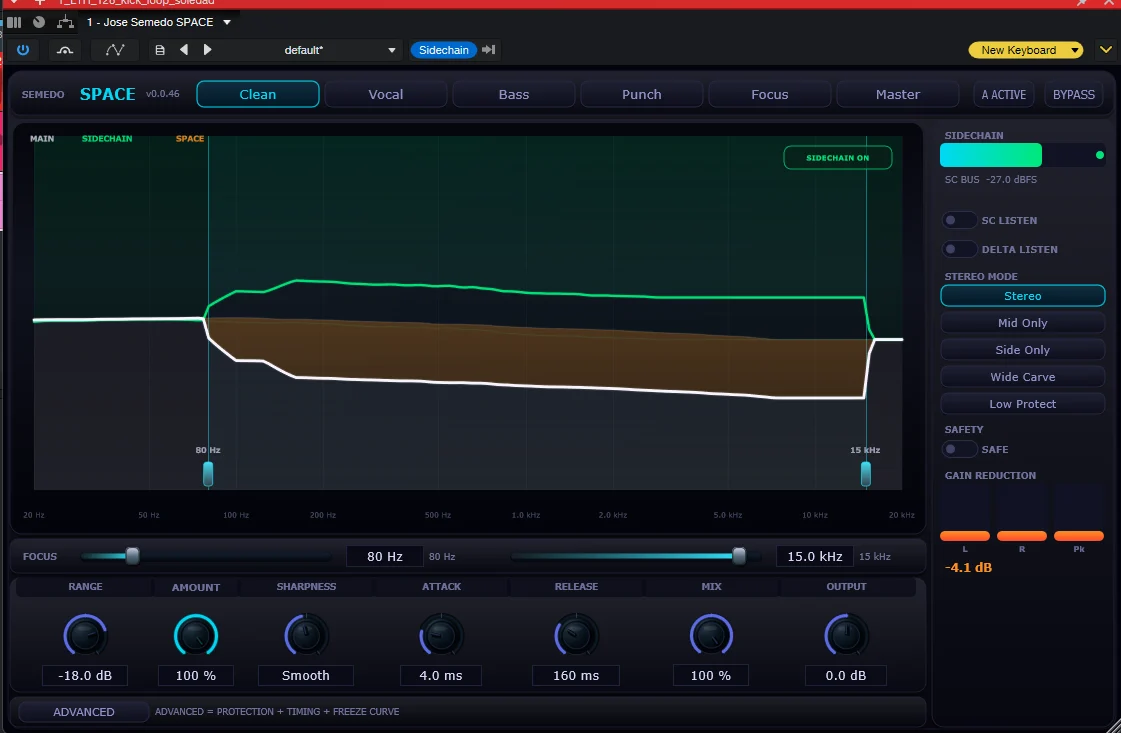Select the Bass preset tab

tap(514, 94)
